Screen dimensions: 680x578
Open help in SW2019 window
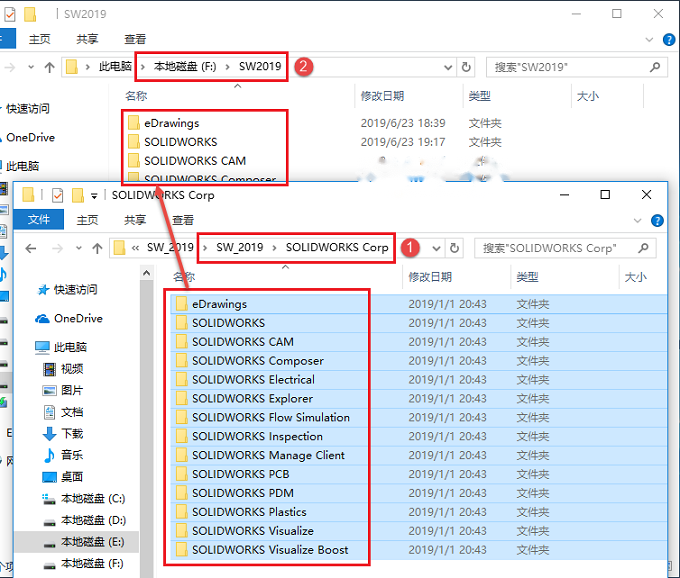coord(669,40)
